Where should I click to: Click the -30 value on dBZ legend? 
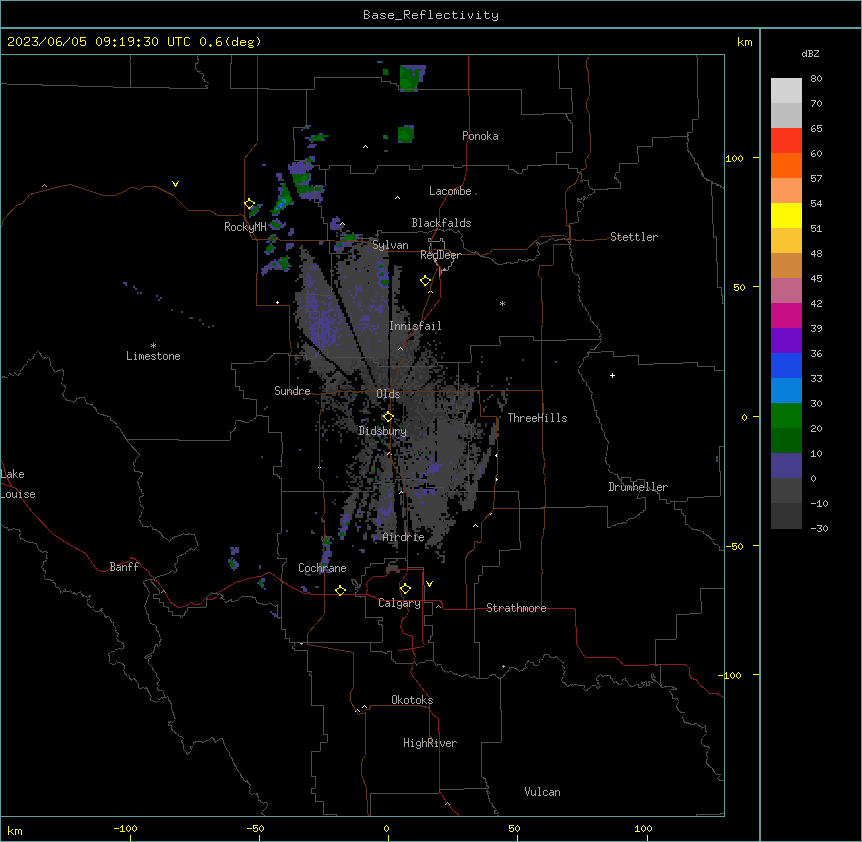pos(820,528)
